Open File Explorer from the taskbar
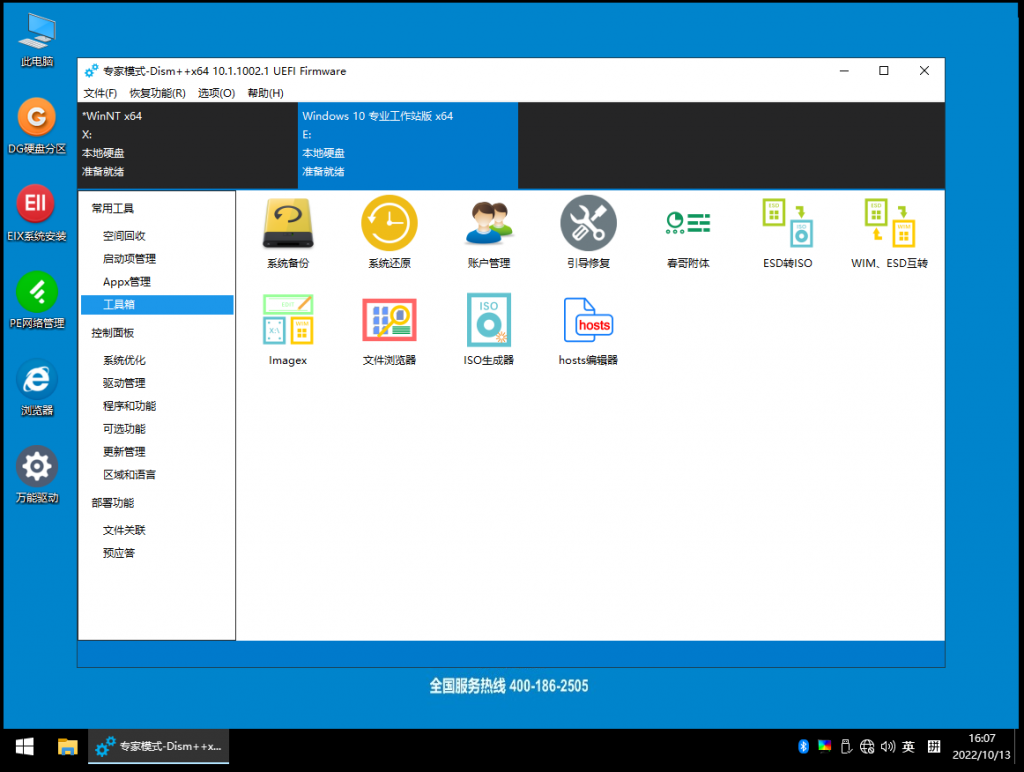 tap(67, 747)
